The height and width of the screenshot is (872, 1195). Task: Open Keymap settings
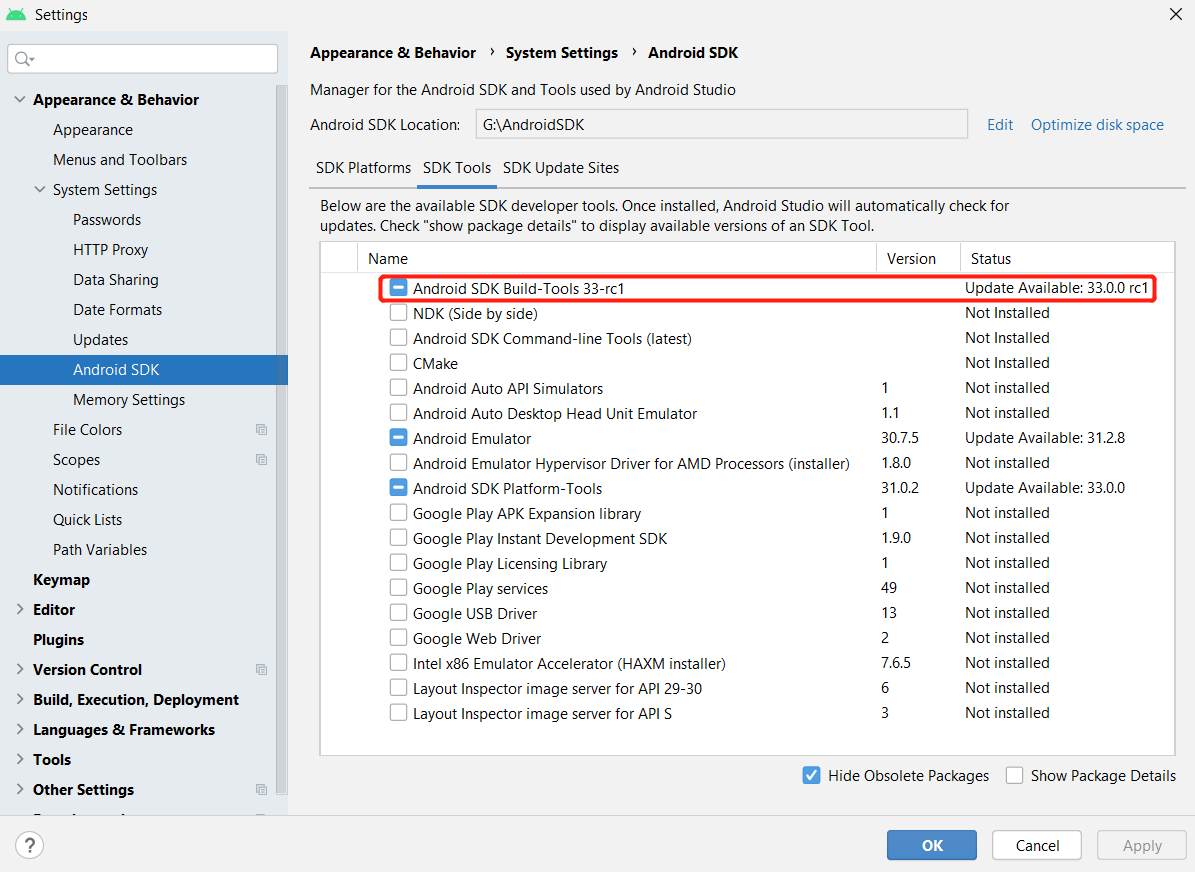[x=62, y=580]
